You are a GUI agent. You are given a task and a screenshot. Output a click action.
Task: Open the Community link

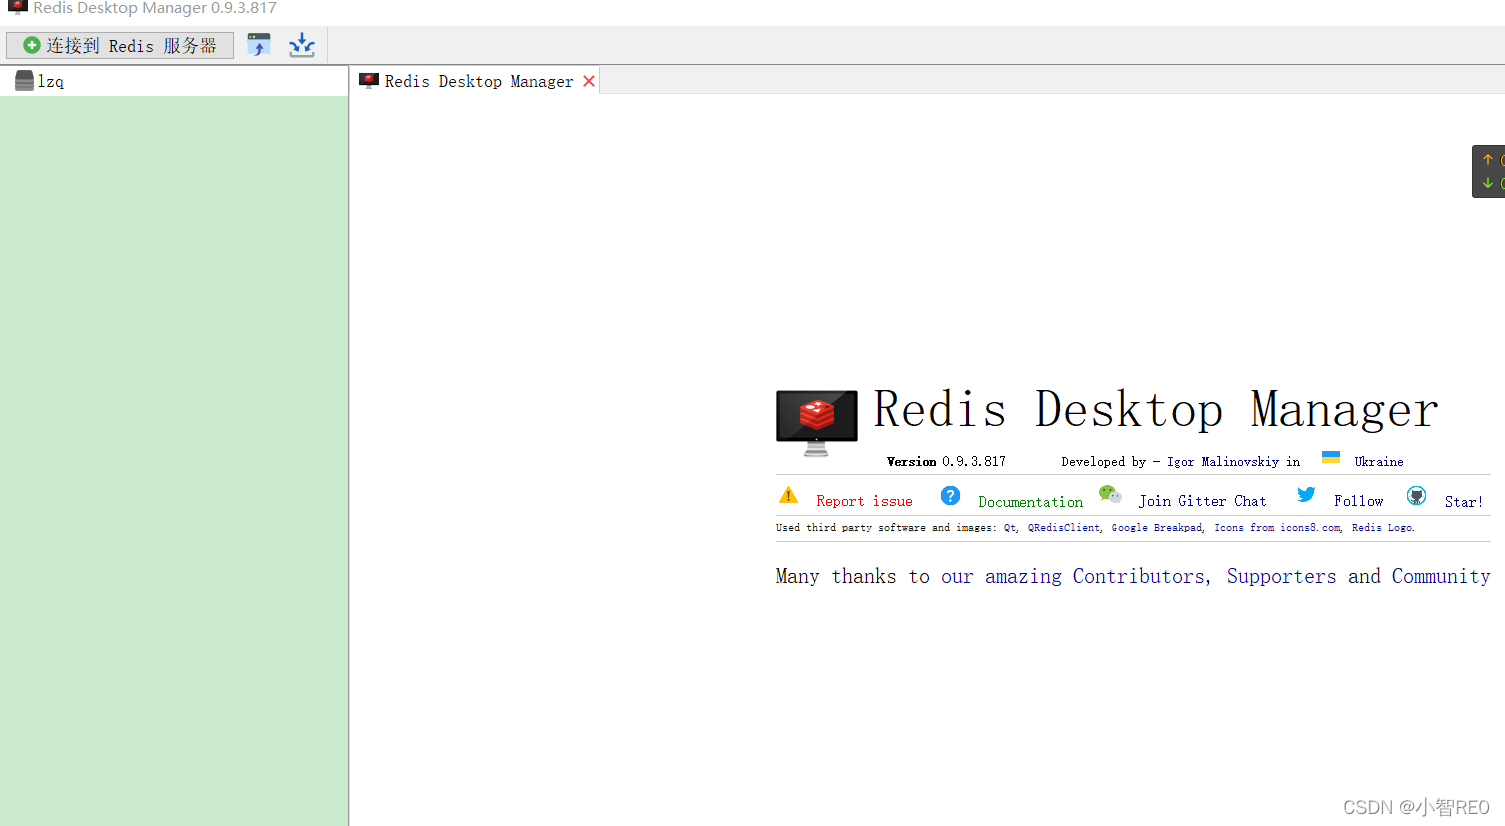(1441, 576)
